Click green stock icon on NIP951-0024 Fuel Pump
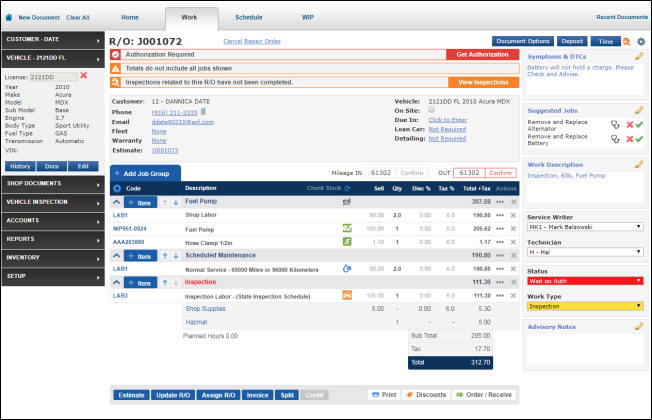The height and width of the screenshot is (420, 652). (347, 228)
